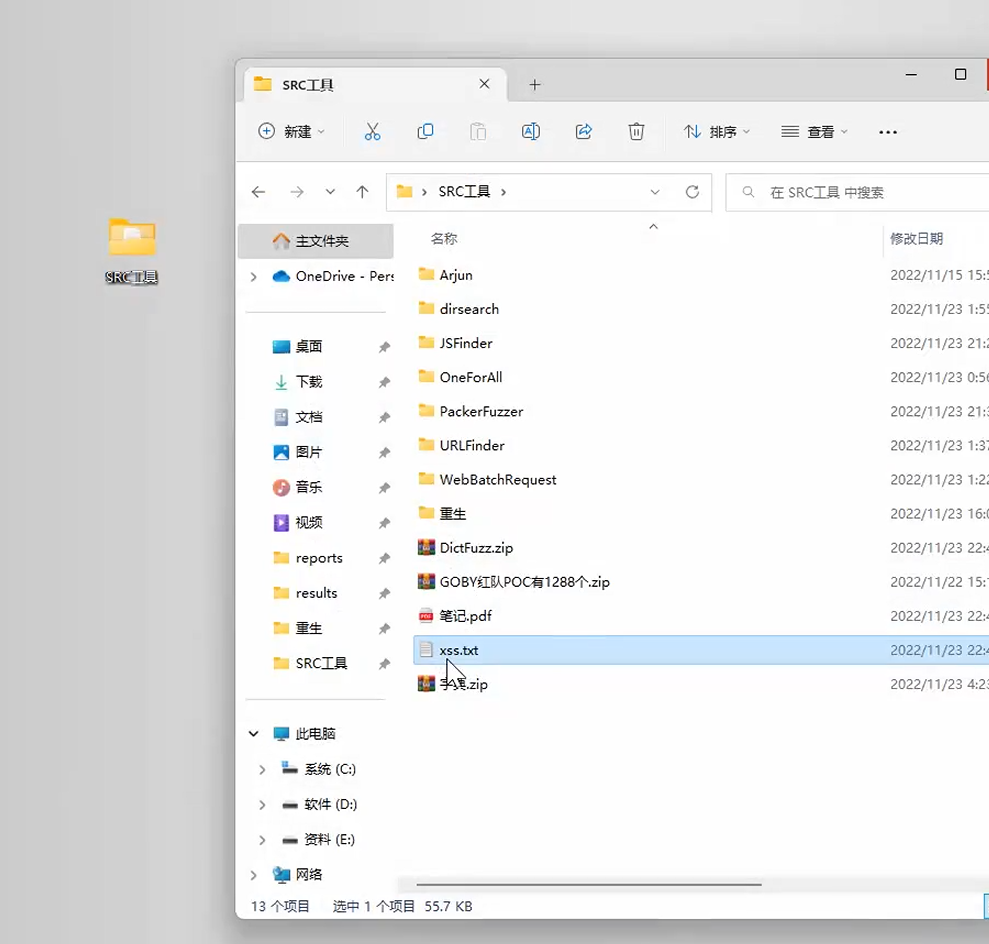Select the GOBY红队POC有1288个.zip archive
989x944 pixels.
coord(513,581)
